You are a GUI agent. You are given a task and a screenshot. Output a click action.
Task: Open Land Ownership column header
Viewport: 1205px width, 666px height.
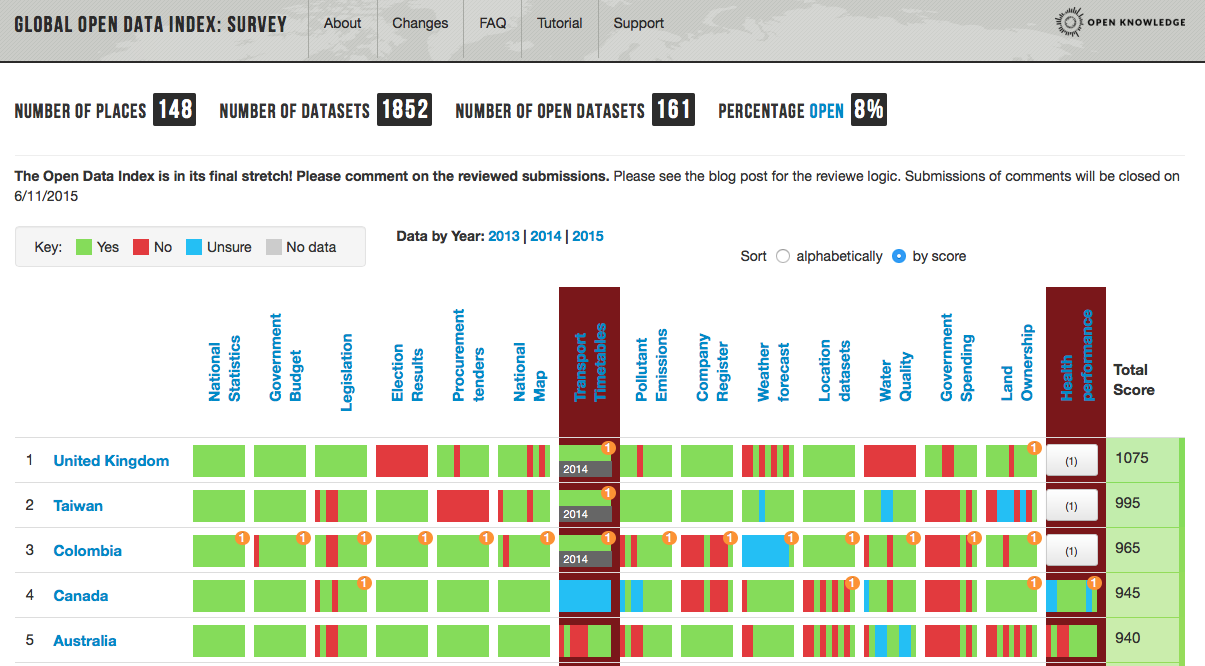[x=1017, y=362]
